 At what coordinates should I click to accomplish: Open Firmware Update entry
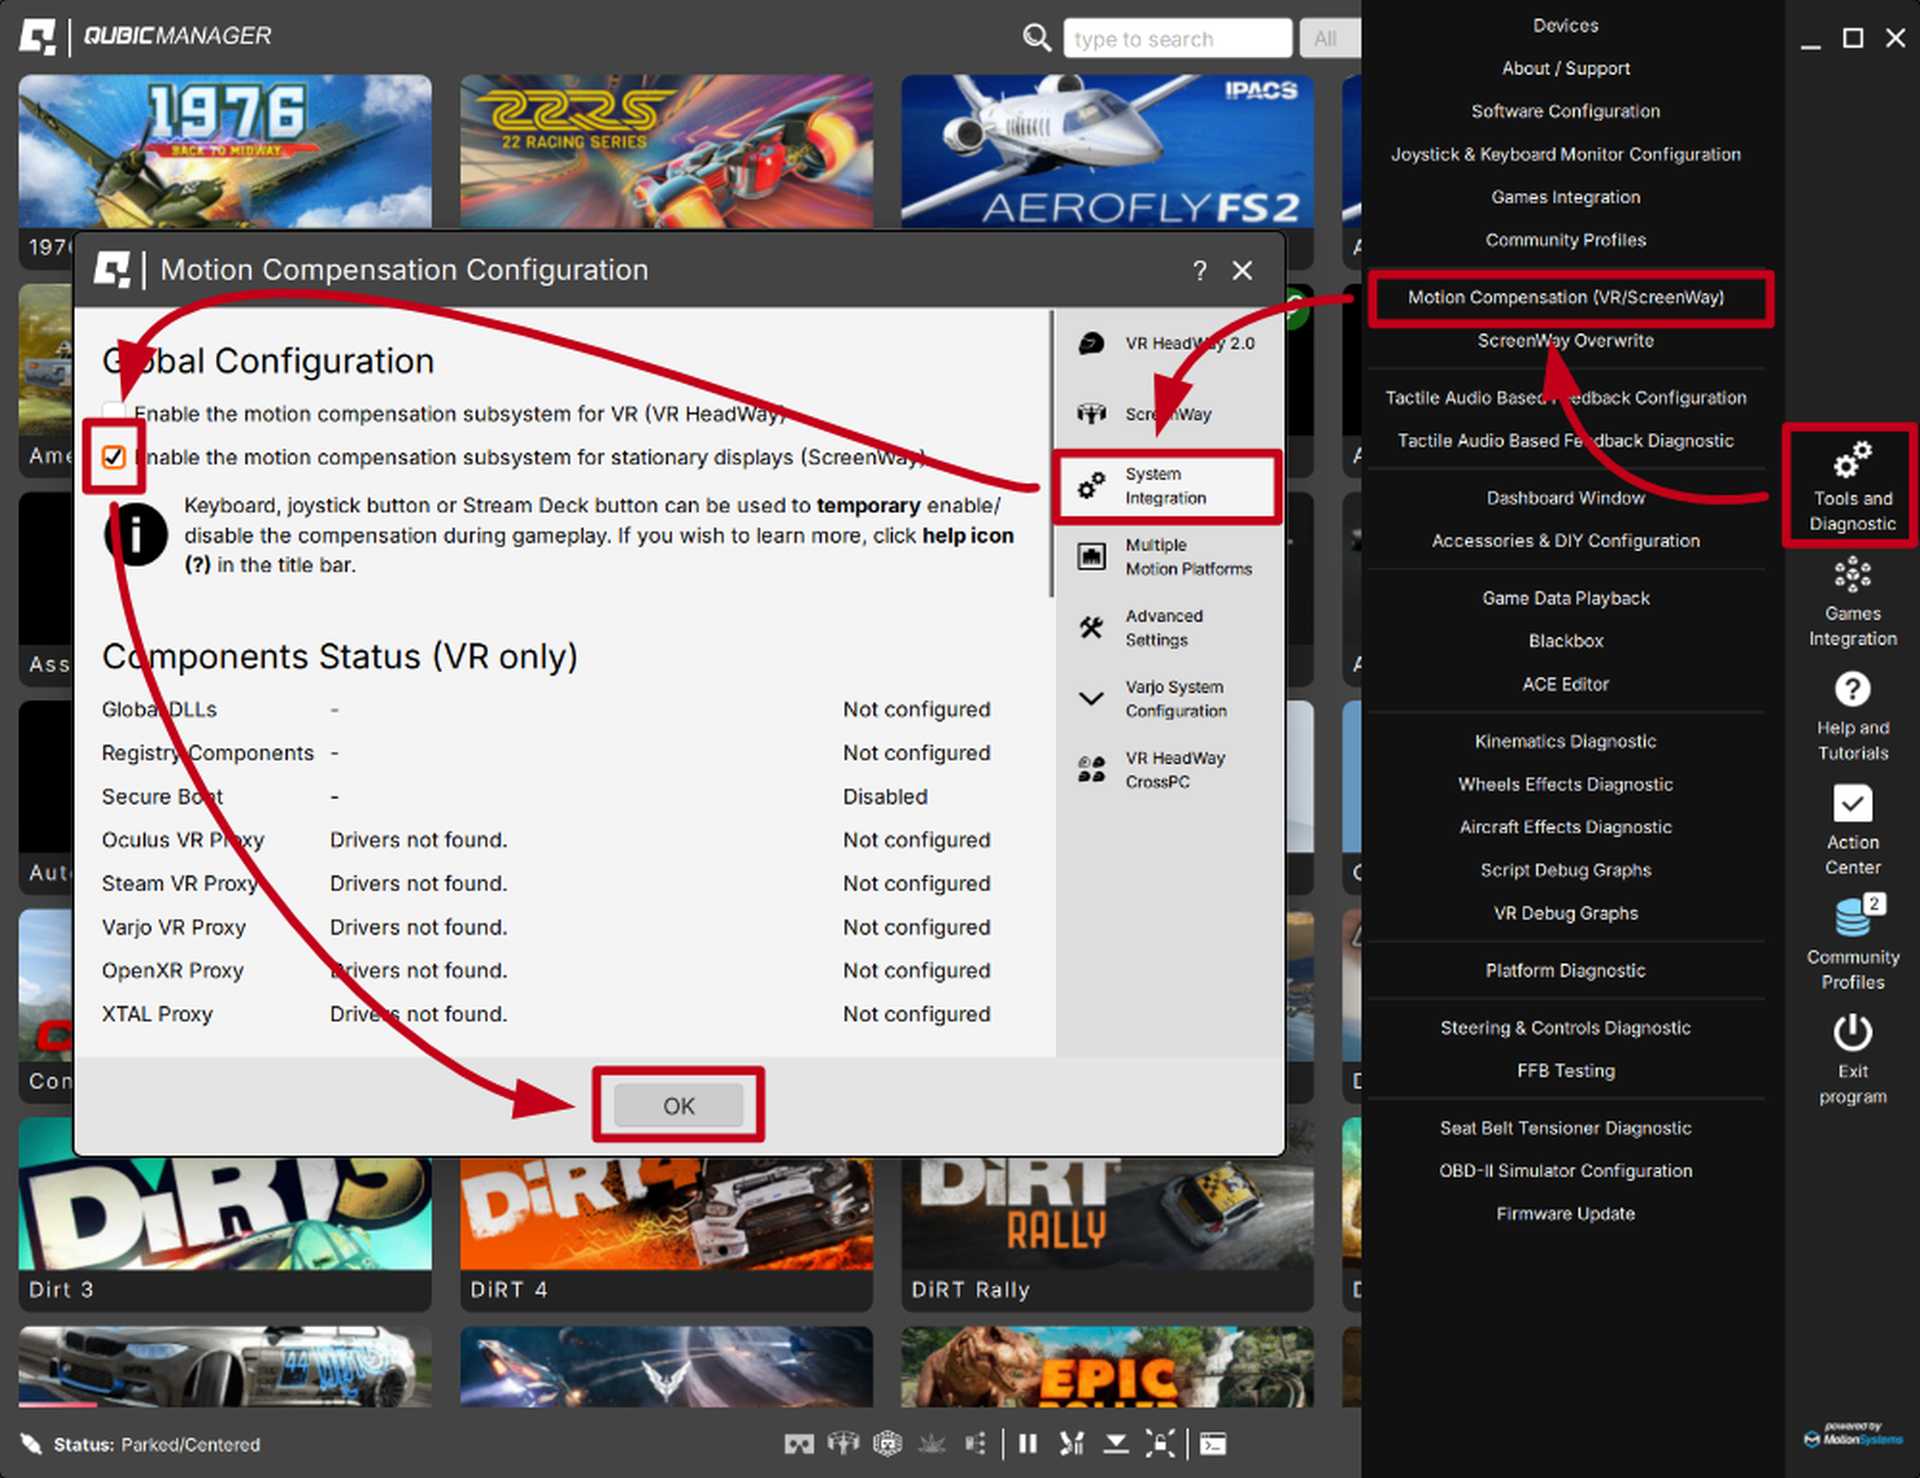pyautogui.click(x=1565, y=1214)
